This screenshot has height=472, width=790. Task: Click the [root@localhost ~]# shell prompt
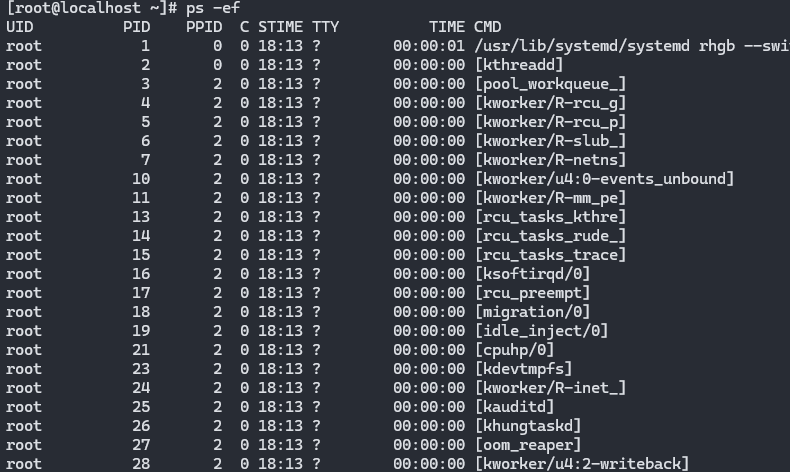92,8
